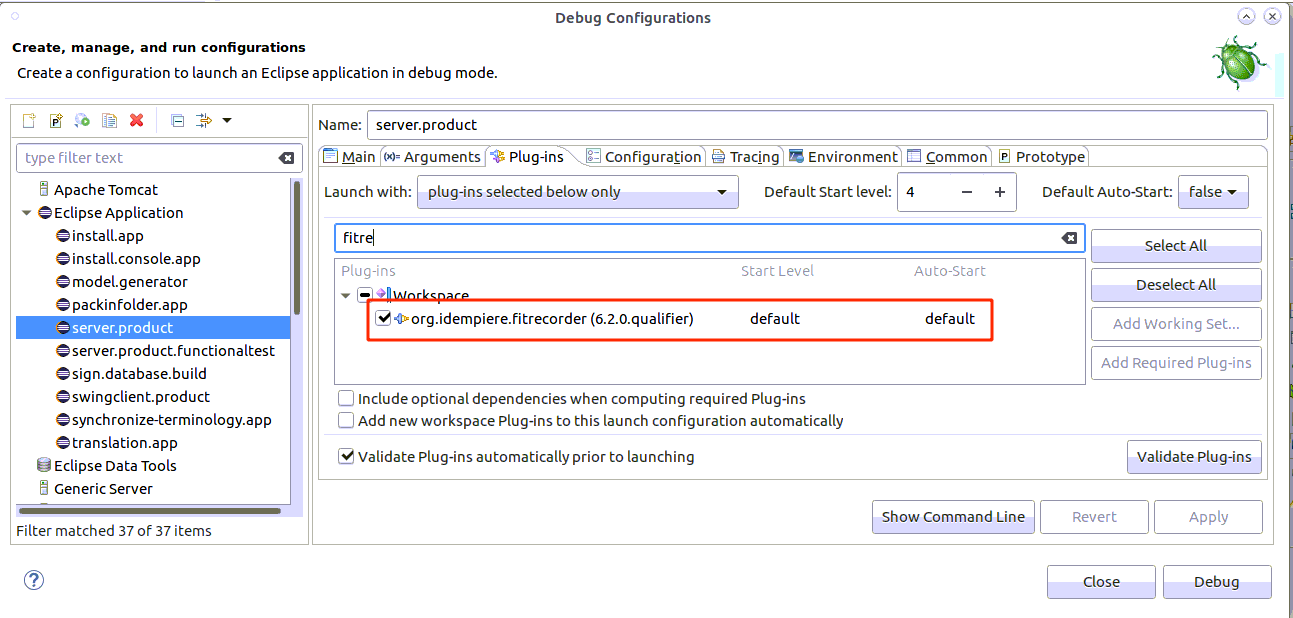Open filter launch configurations settings
1293x618 pixels.
pos(204,120)
